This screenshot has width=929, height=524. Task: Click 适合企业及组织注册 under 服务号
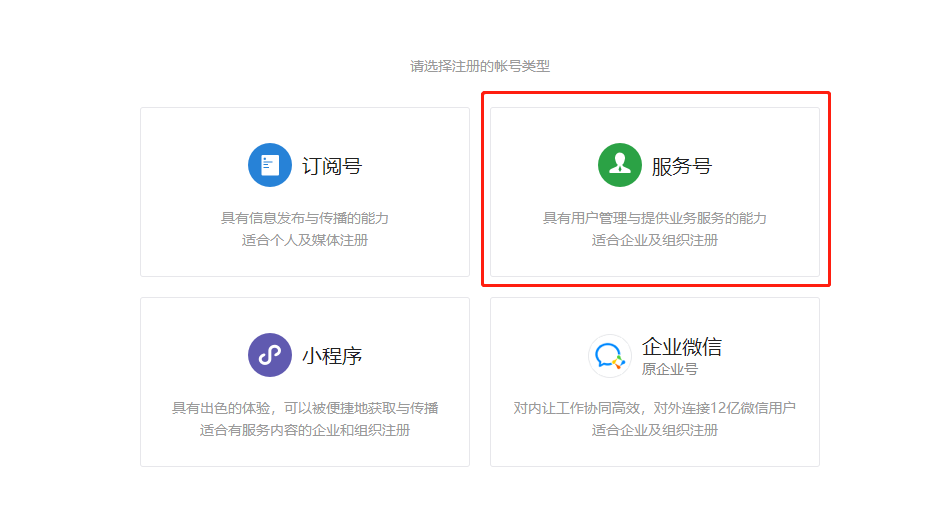[x=655, y=240]
